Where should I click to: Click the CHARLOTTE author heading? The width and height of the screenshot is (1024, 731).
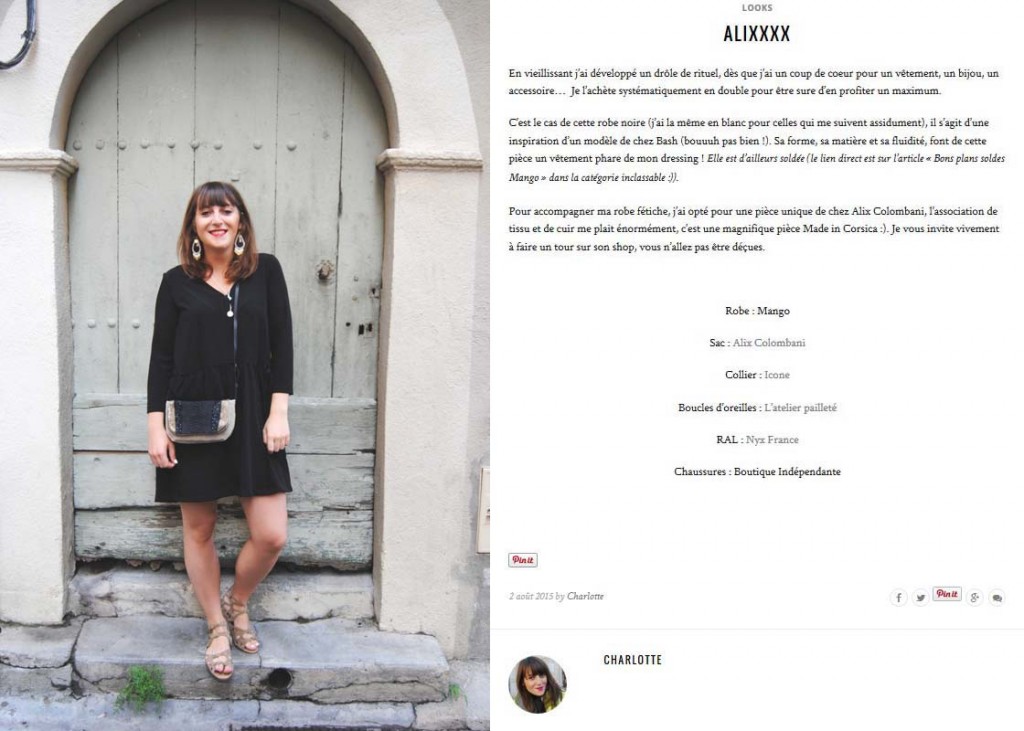[632, 660]
